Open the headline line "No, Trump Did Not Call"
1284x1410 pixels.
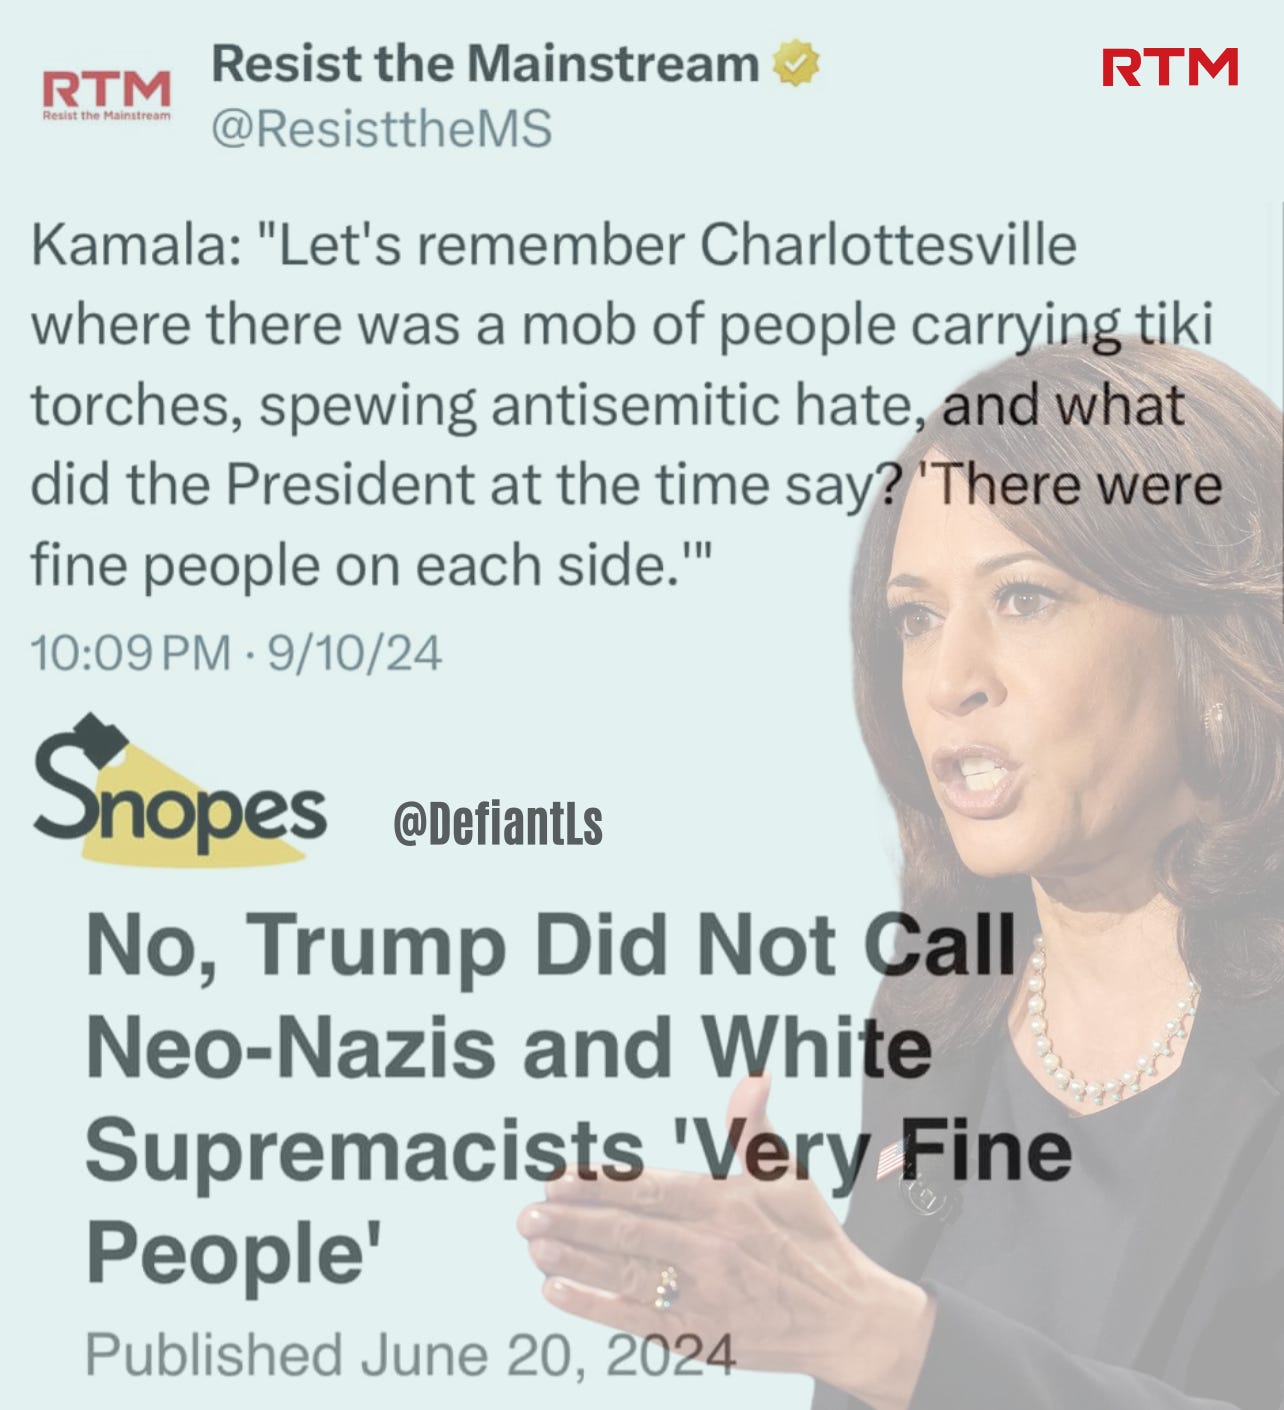point(552,946)
